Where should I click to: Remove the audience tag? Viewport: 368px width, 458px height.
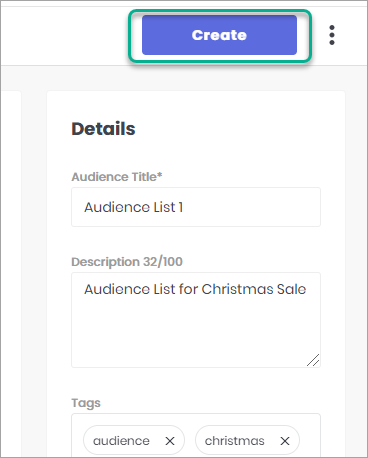point(170,441)
